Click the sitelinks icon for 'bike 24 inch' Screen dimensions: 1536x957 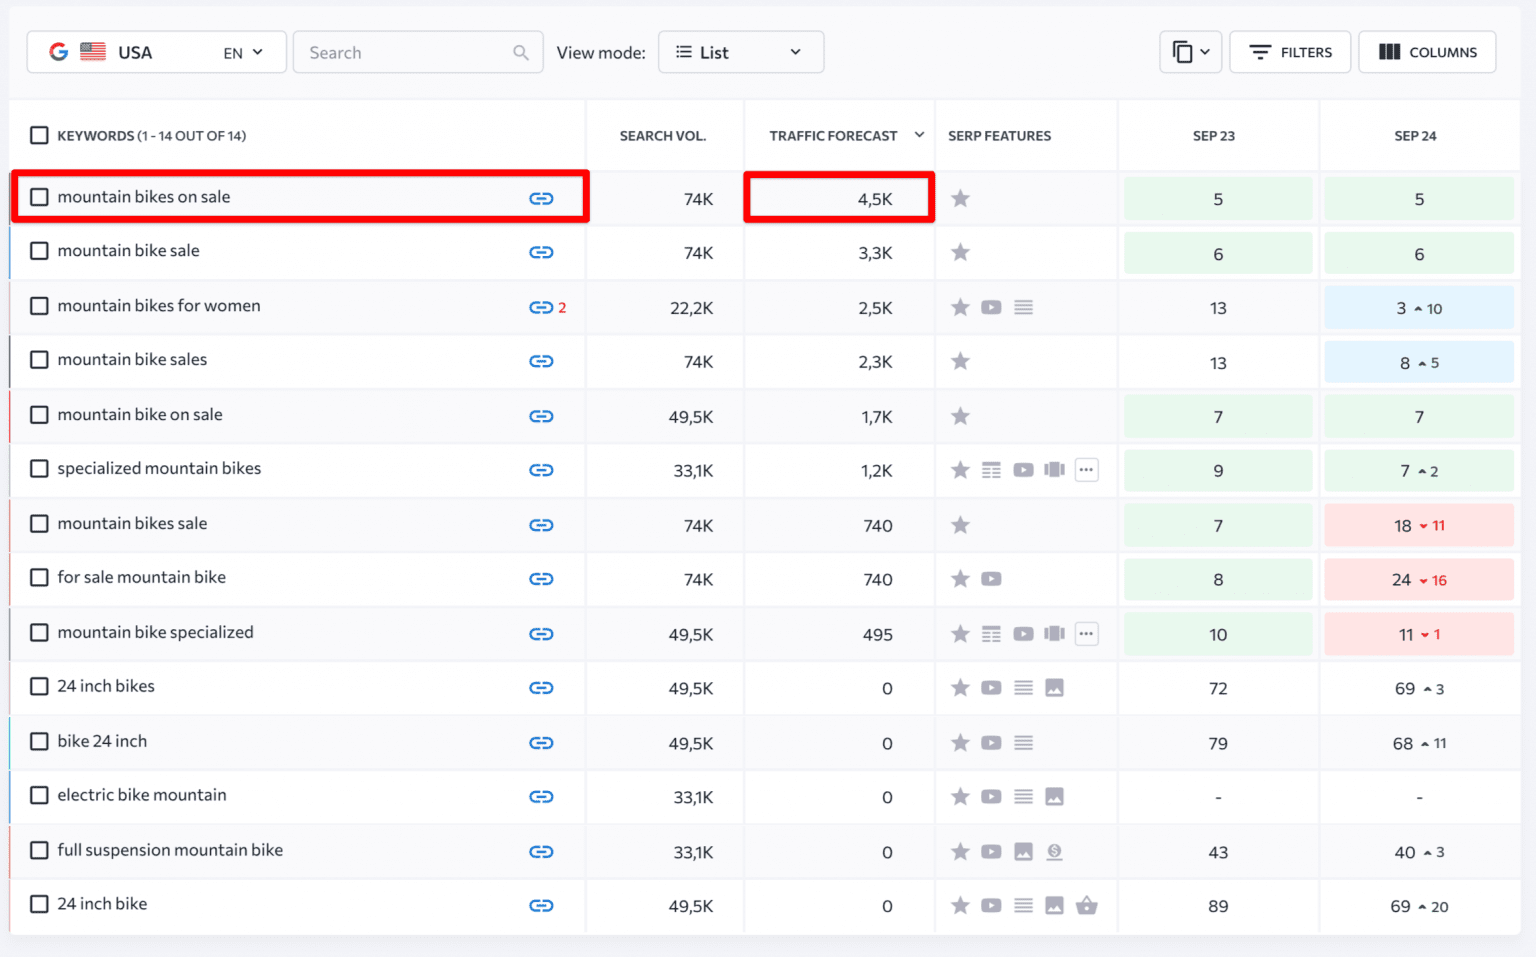tap(1023, 743)
